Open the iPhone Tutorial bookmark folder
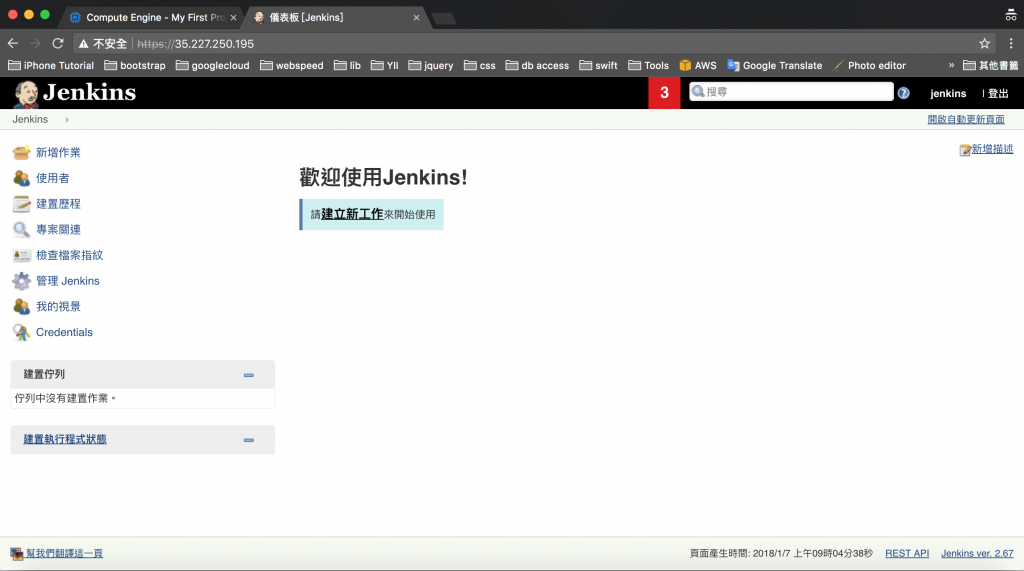 pos(51,65)
